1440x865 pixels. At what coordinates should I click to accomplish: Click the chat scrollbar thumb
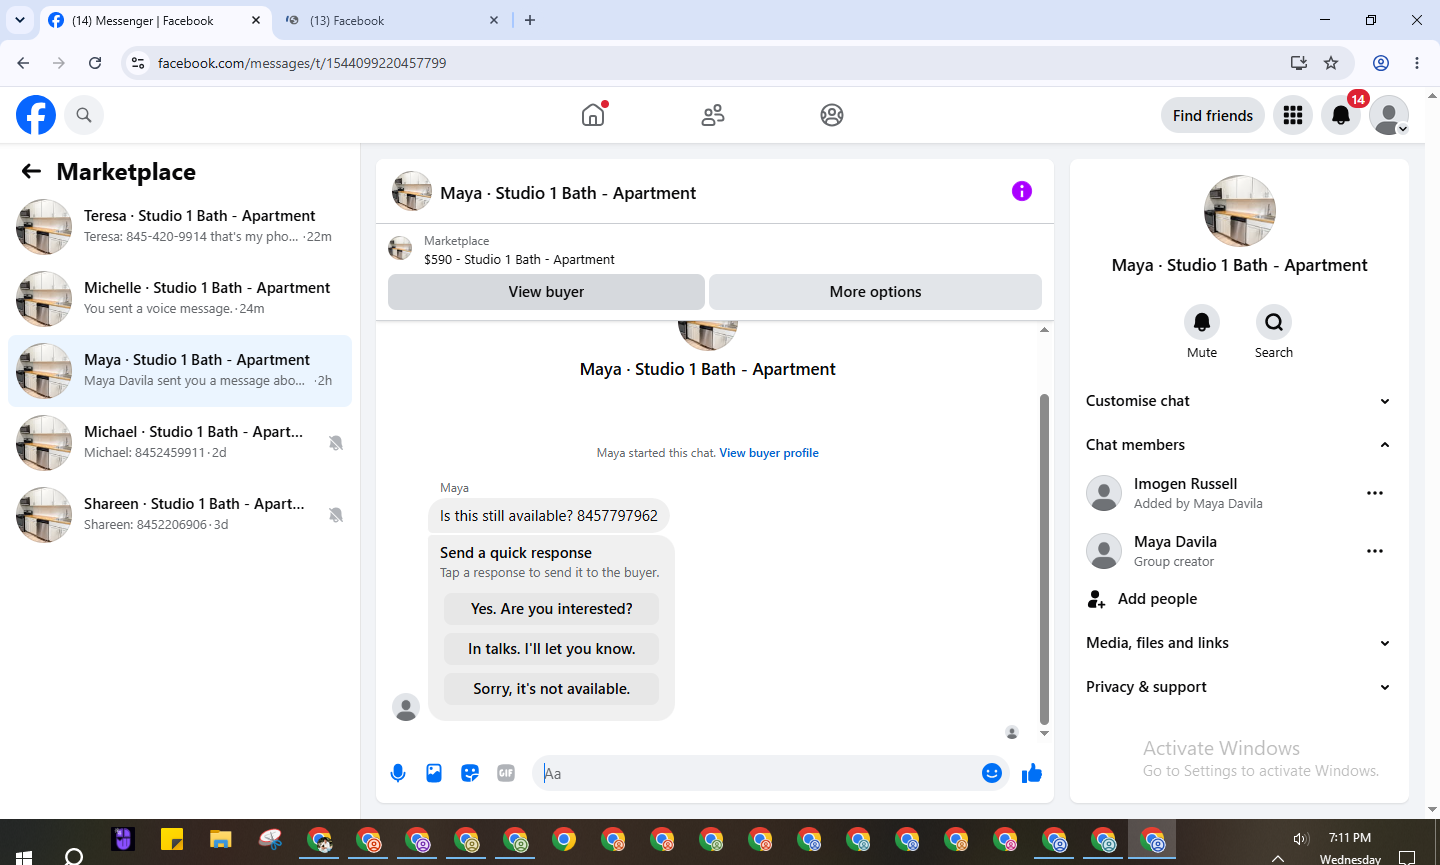[1044, 559]
